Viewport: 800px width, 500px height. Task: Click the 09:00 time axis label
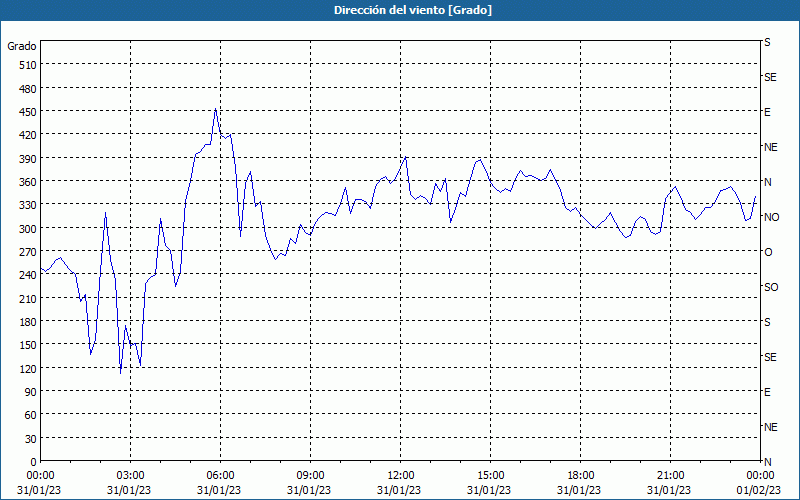click(x=310, y=476)
